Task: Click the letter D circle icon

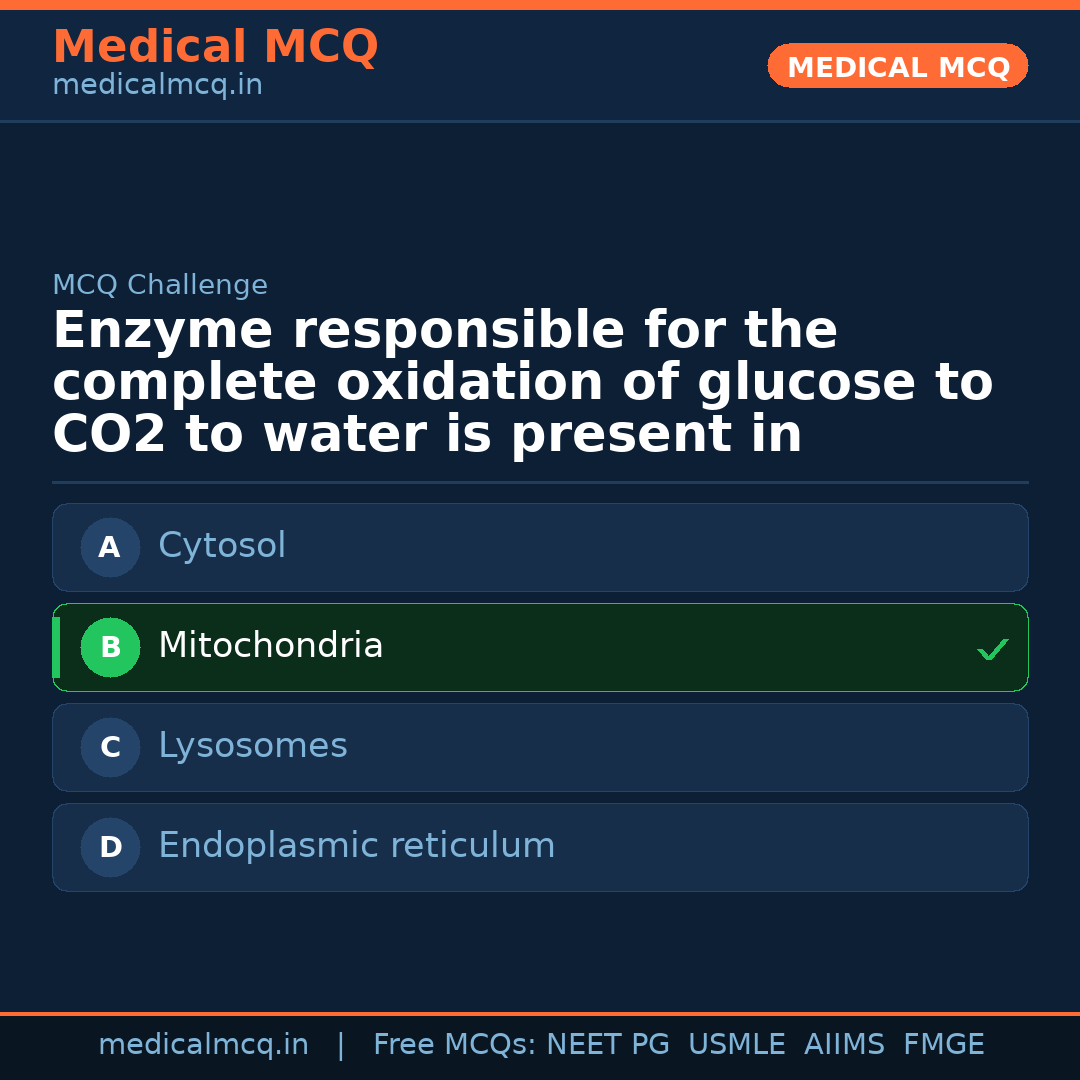Action: (110, 848)
